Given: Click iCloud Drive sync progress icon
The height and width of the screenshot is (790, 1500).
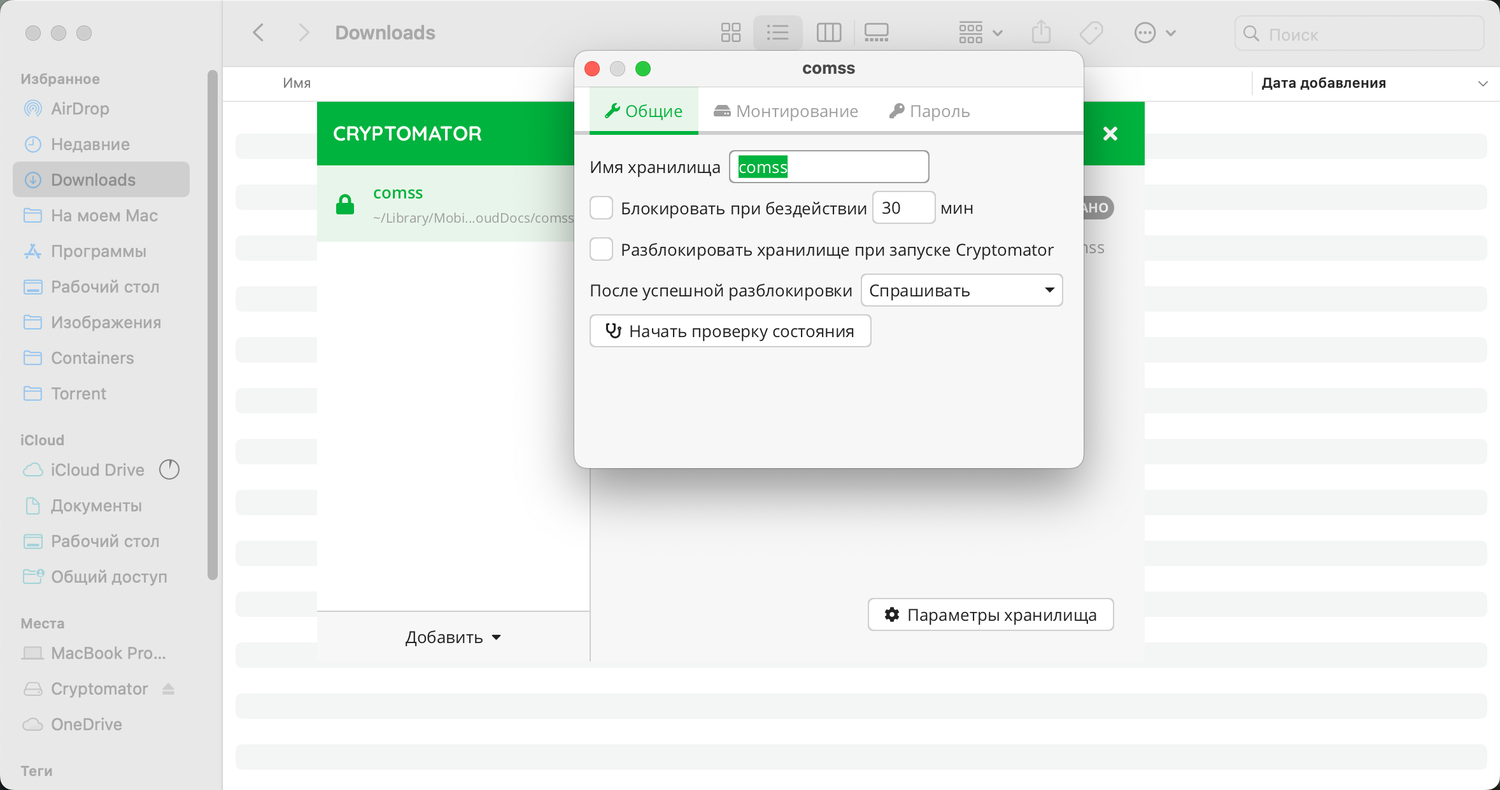Looking at the screenshot, I should (x=169, y=469).
